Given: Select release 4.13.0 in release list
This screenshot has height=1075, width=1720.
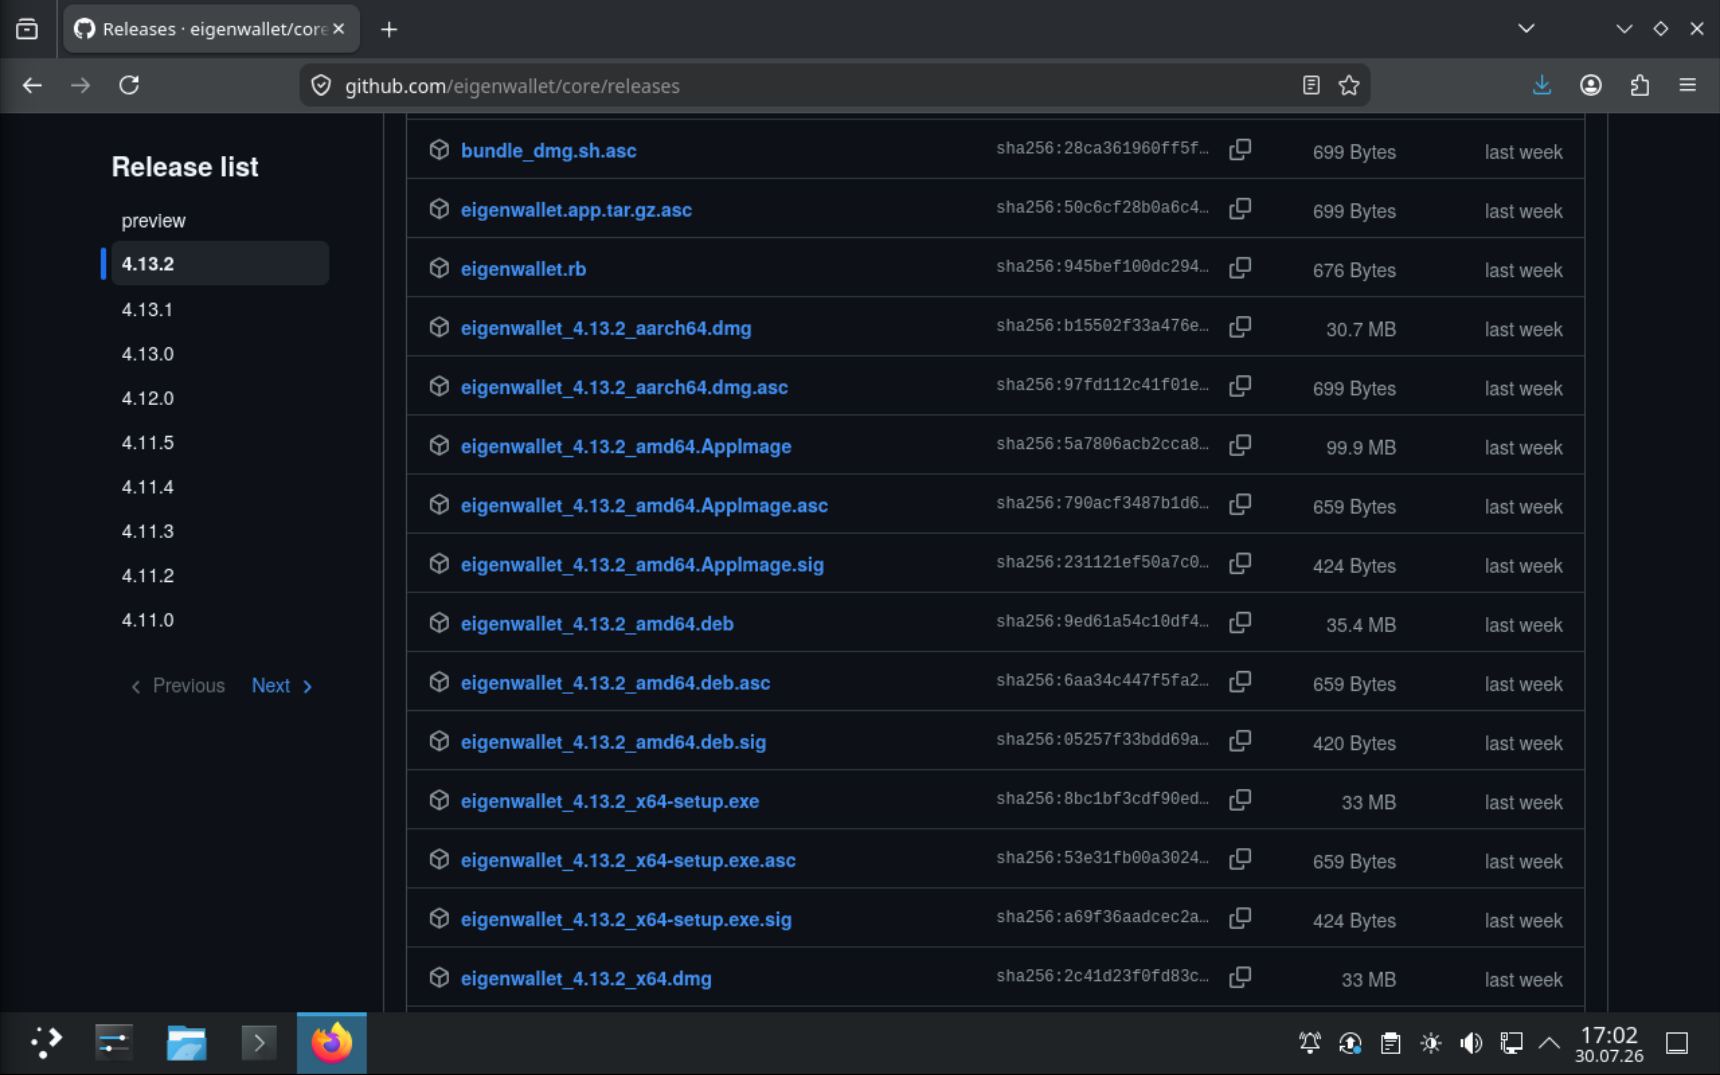Looking at the screenshot, I should click(x=147, y=354).
